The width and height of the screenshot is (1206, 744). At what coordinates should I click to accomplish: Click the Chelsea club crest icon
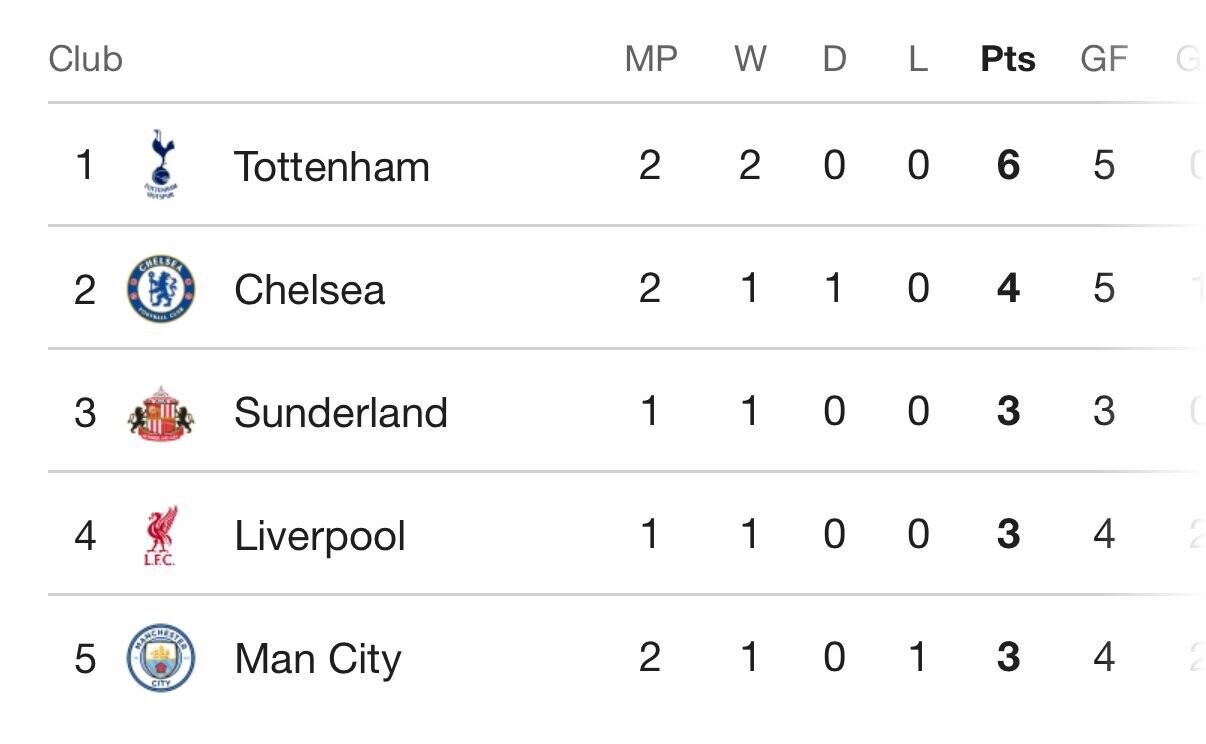tap(160, 289)
